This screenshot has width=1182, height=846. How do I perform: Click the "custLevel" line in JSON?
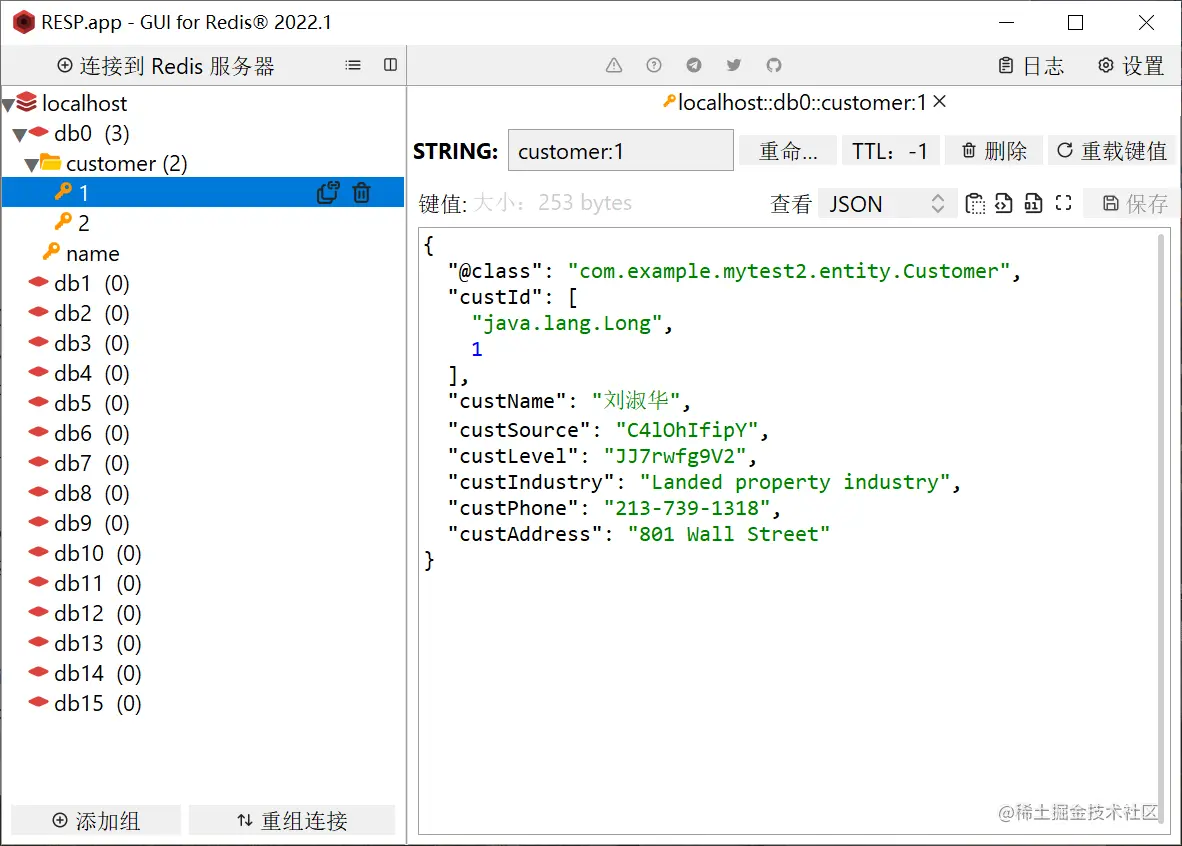pyautogui.click(x=602, y=455)
